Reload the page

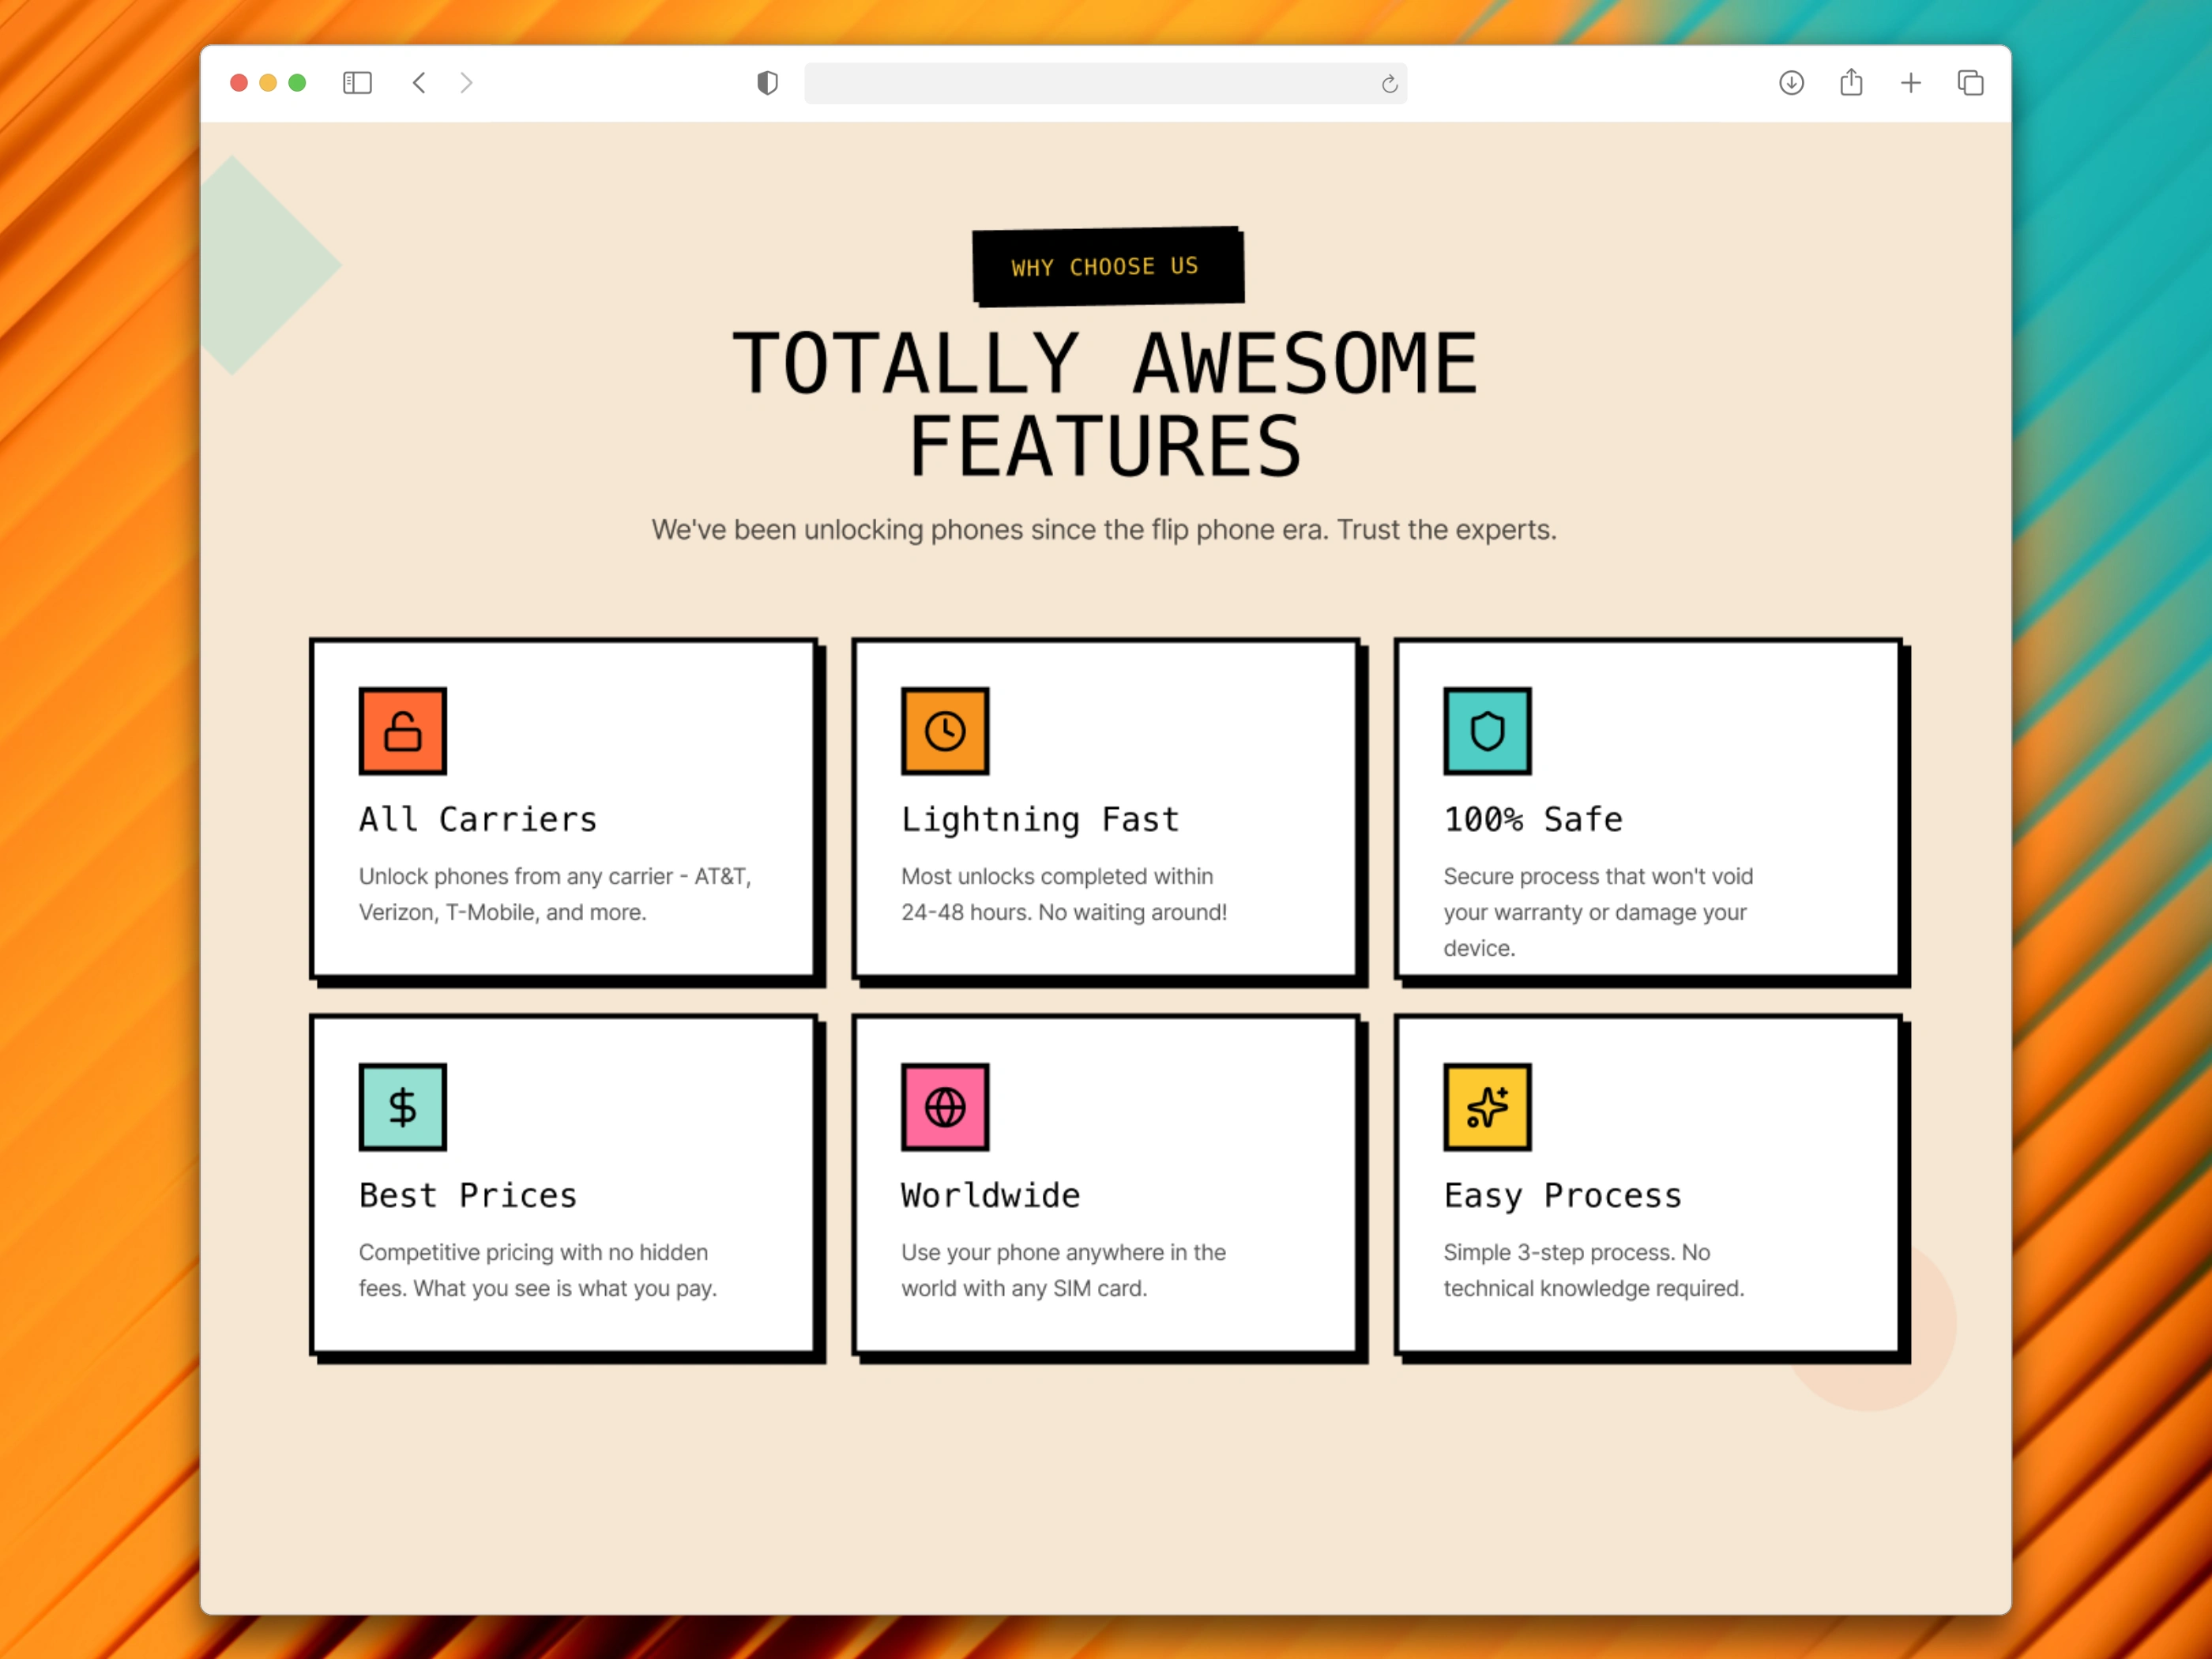[1389, 84]
